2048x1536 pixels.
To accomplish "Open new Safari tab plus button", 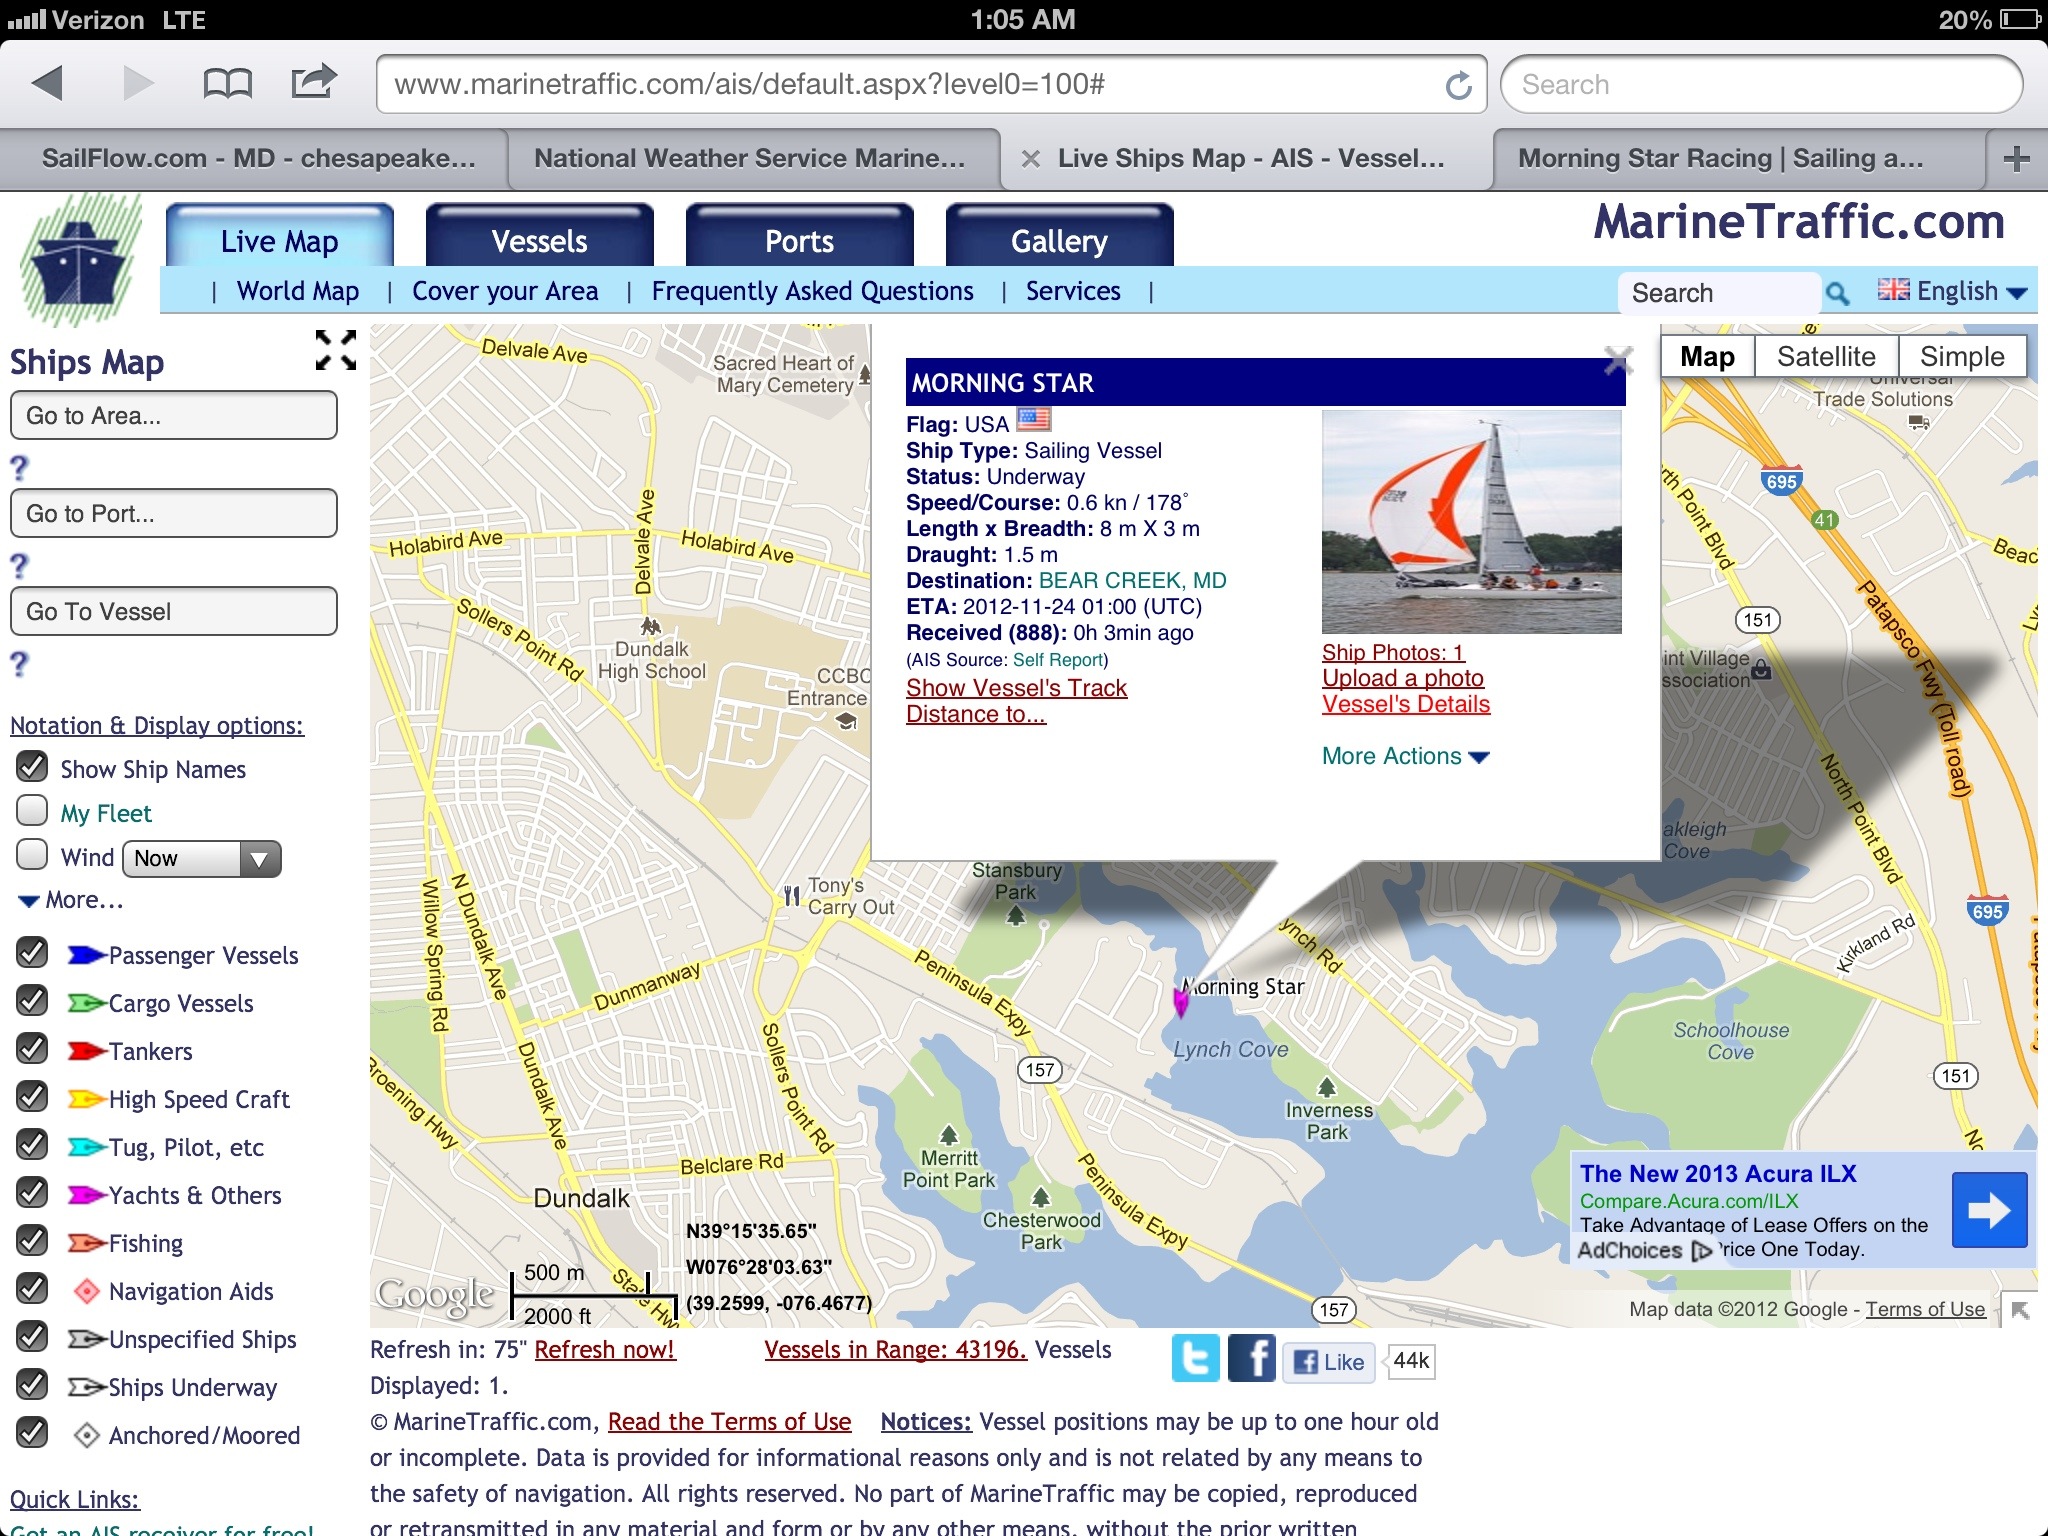I will tap(2016, 158).
